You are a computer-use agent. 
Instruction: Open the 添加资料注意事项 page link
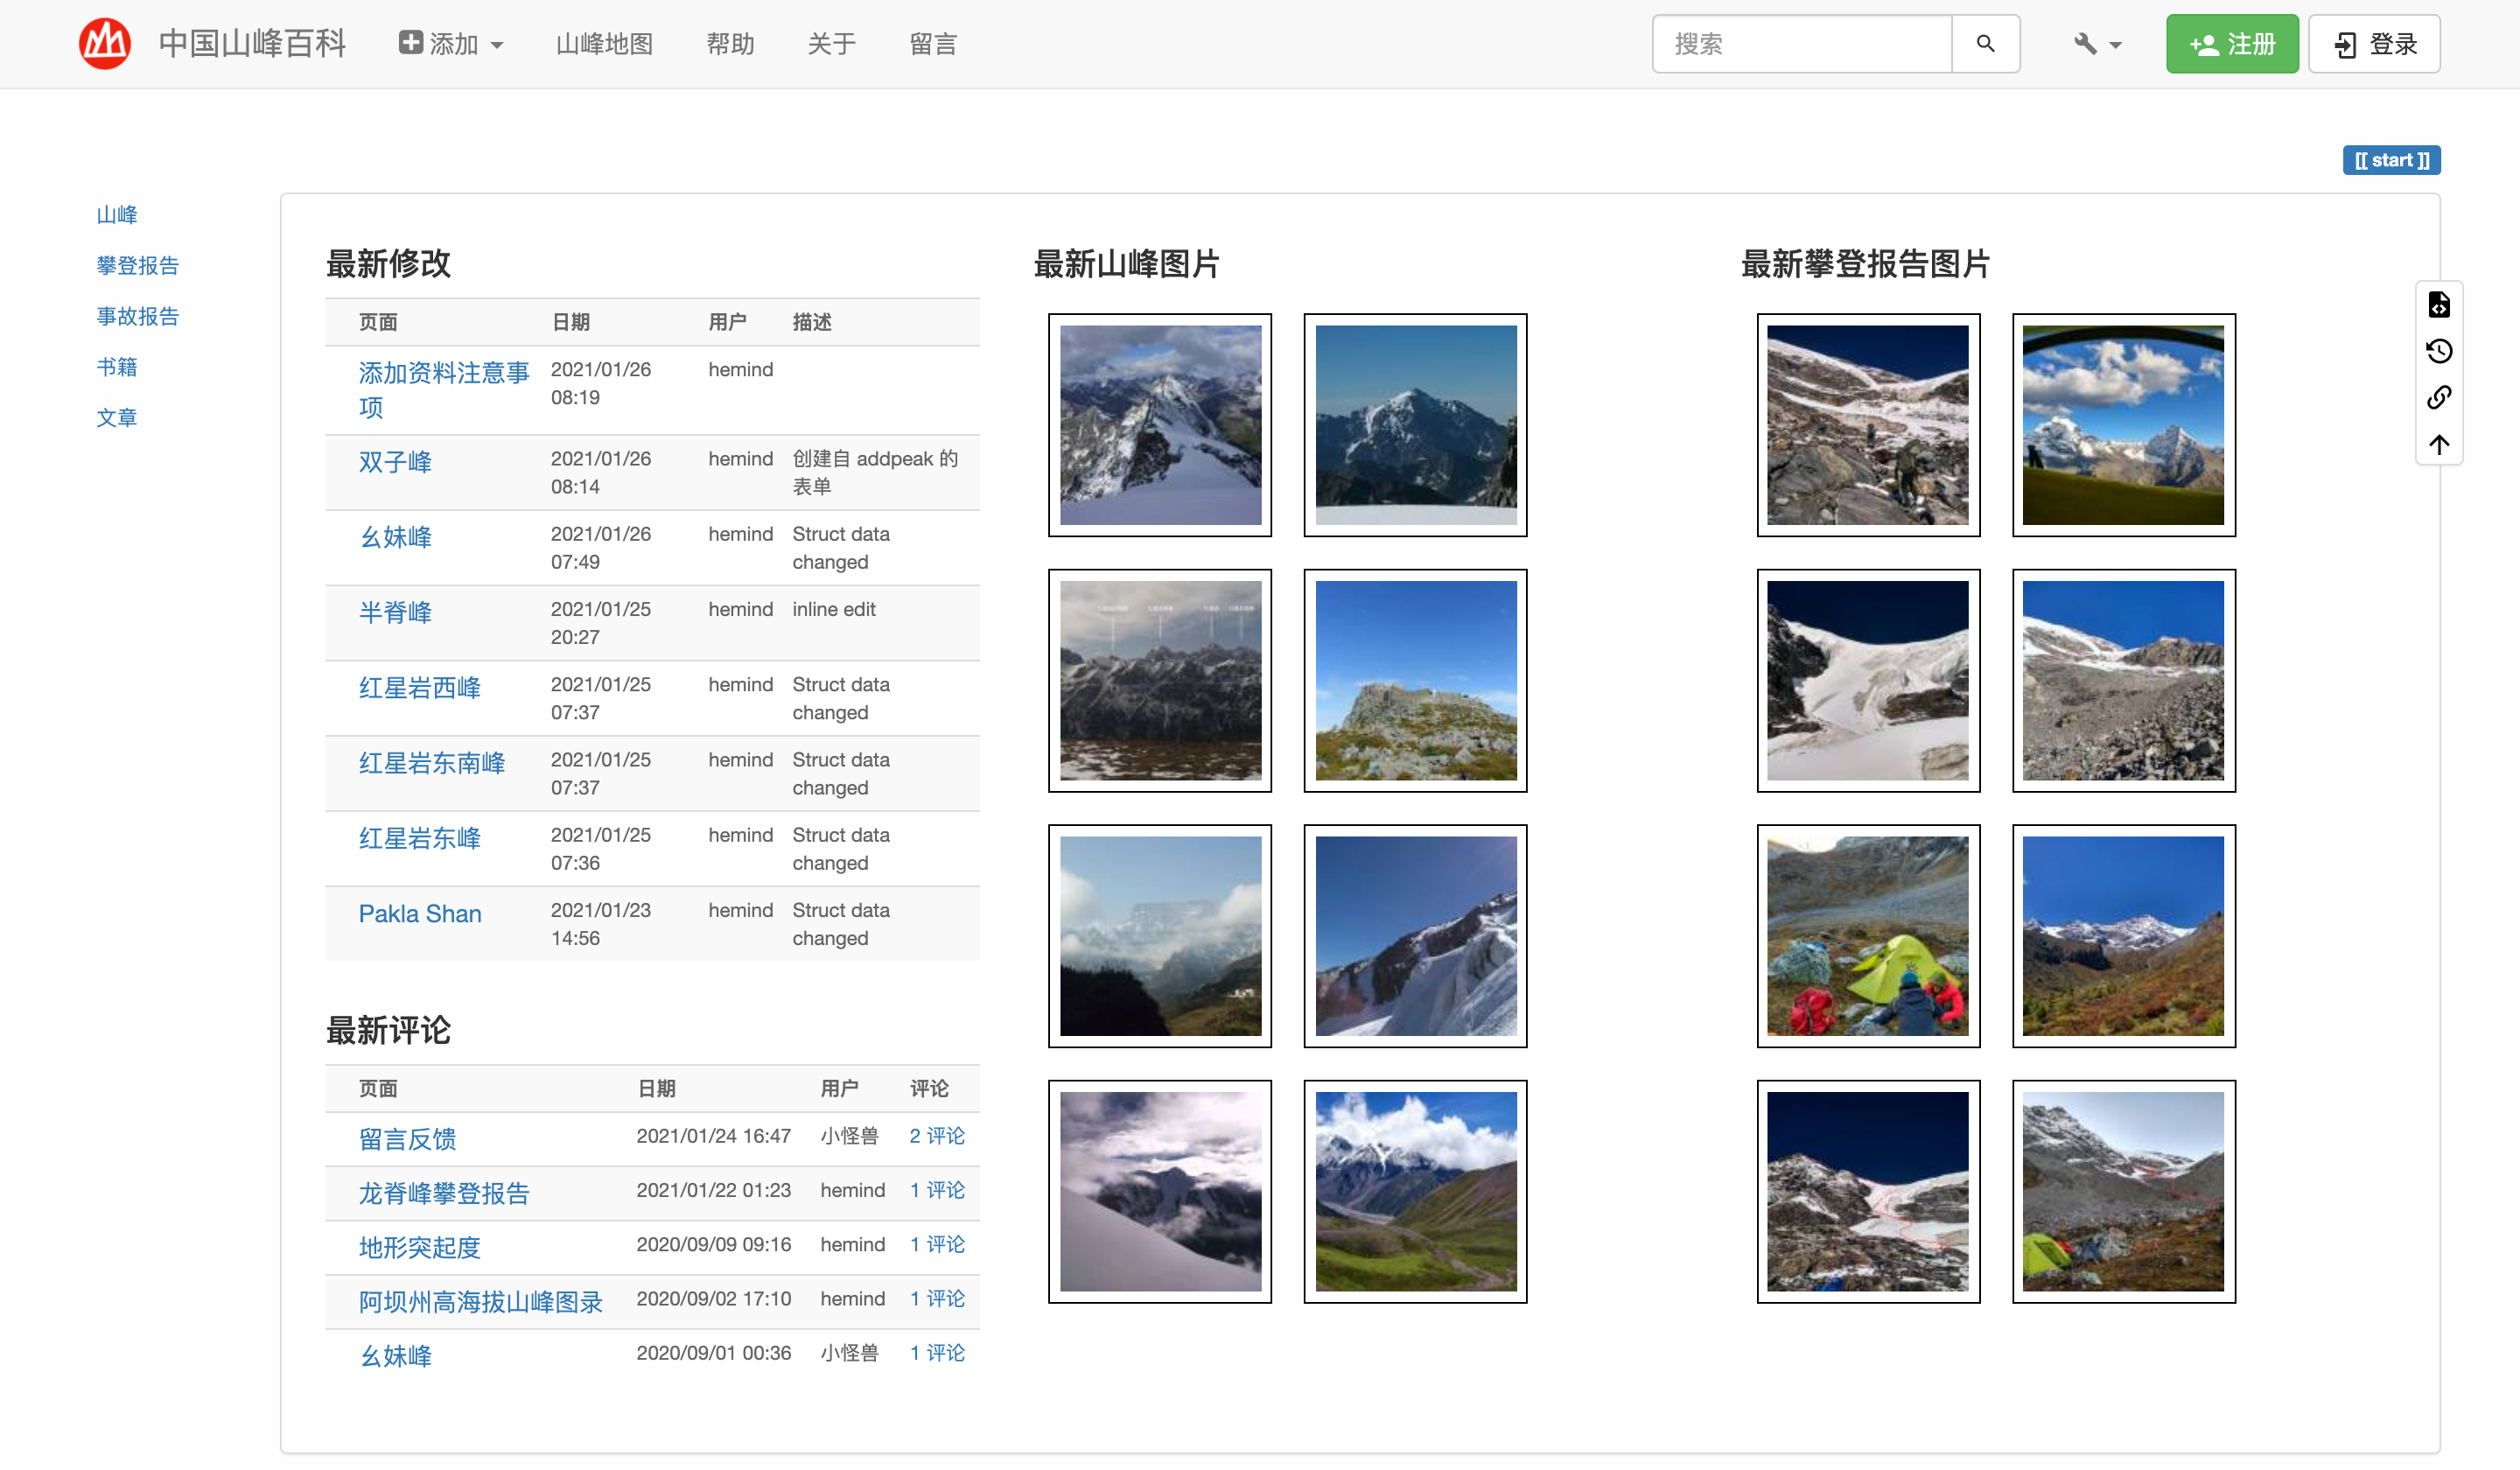point(444,390)
